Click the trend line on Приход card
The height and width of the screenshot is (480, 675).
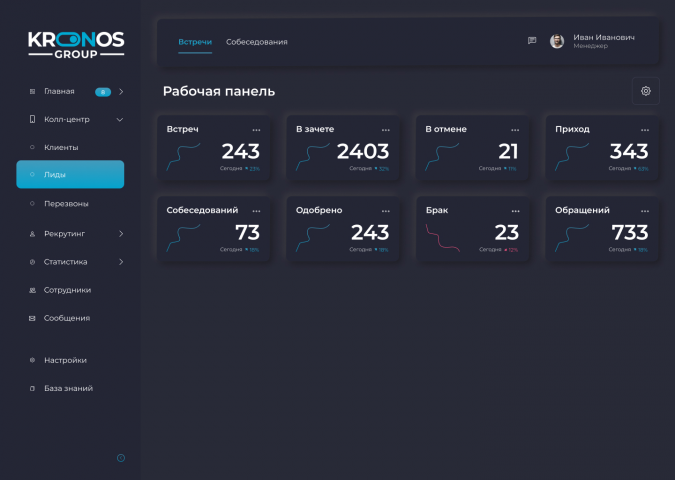pyautogui.click(x=572, y=157)
